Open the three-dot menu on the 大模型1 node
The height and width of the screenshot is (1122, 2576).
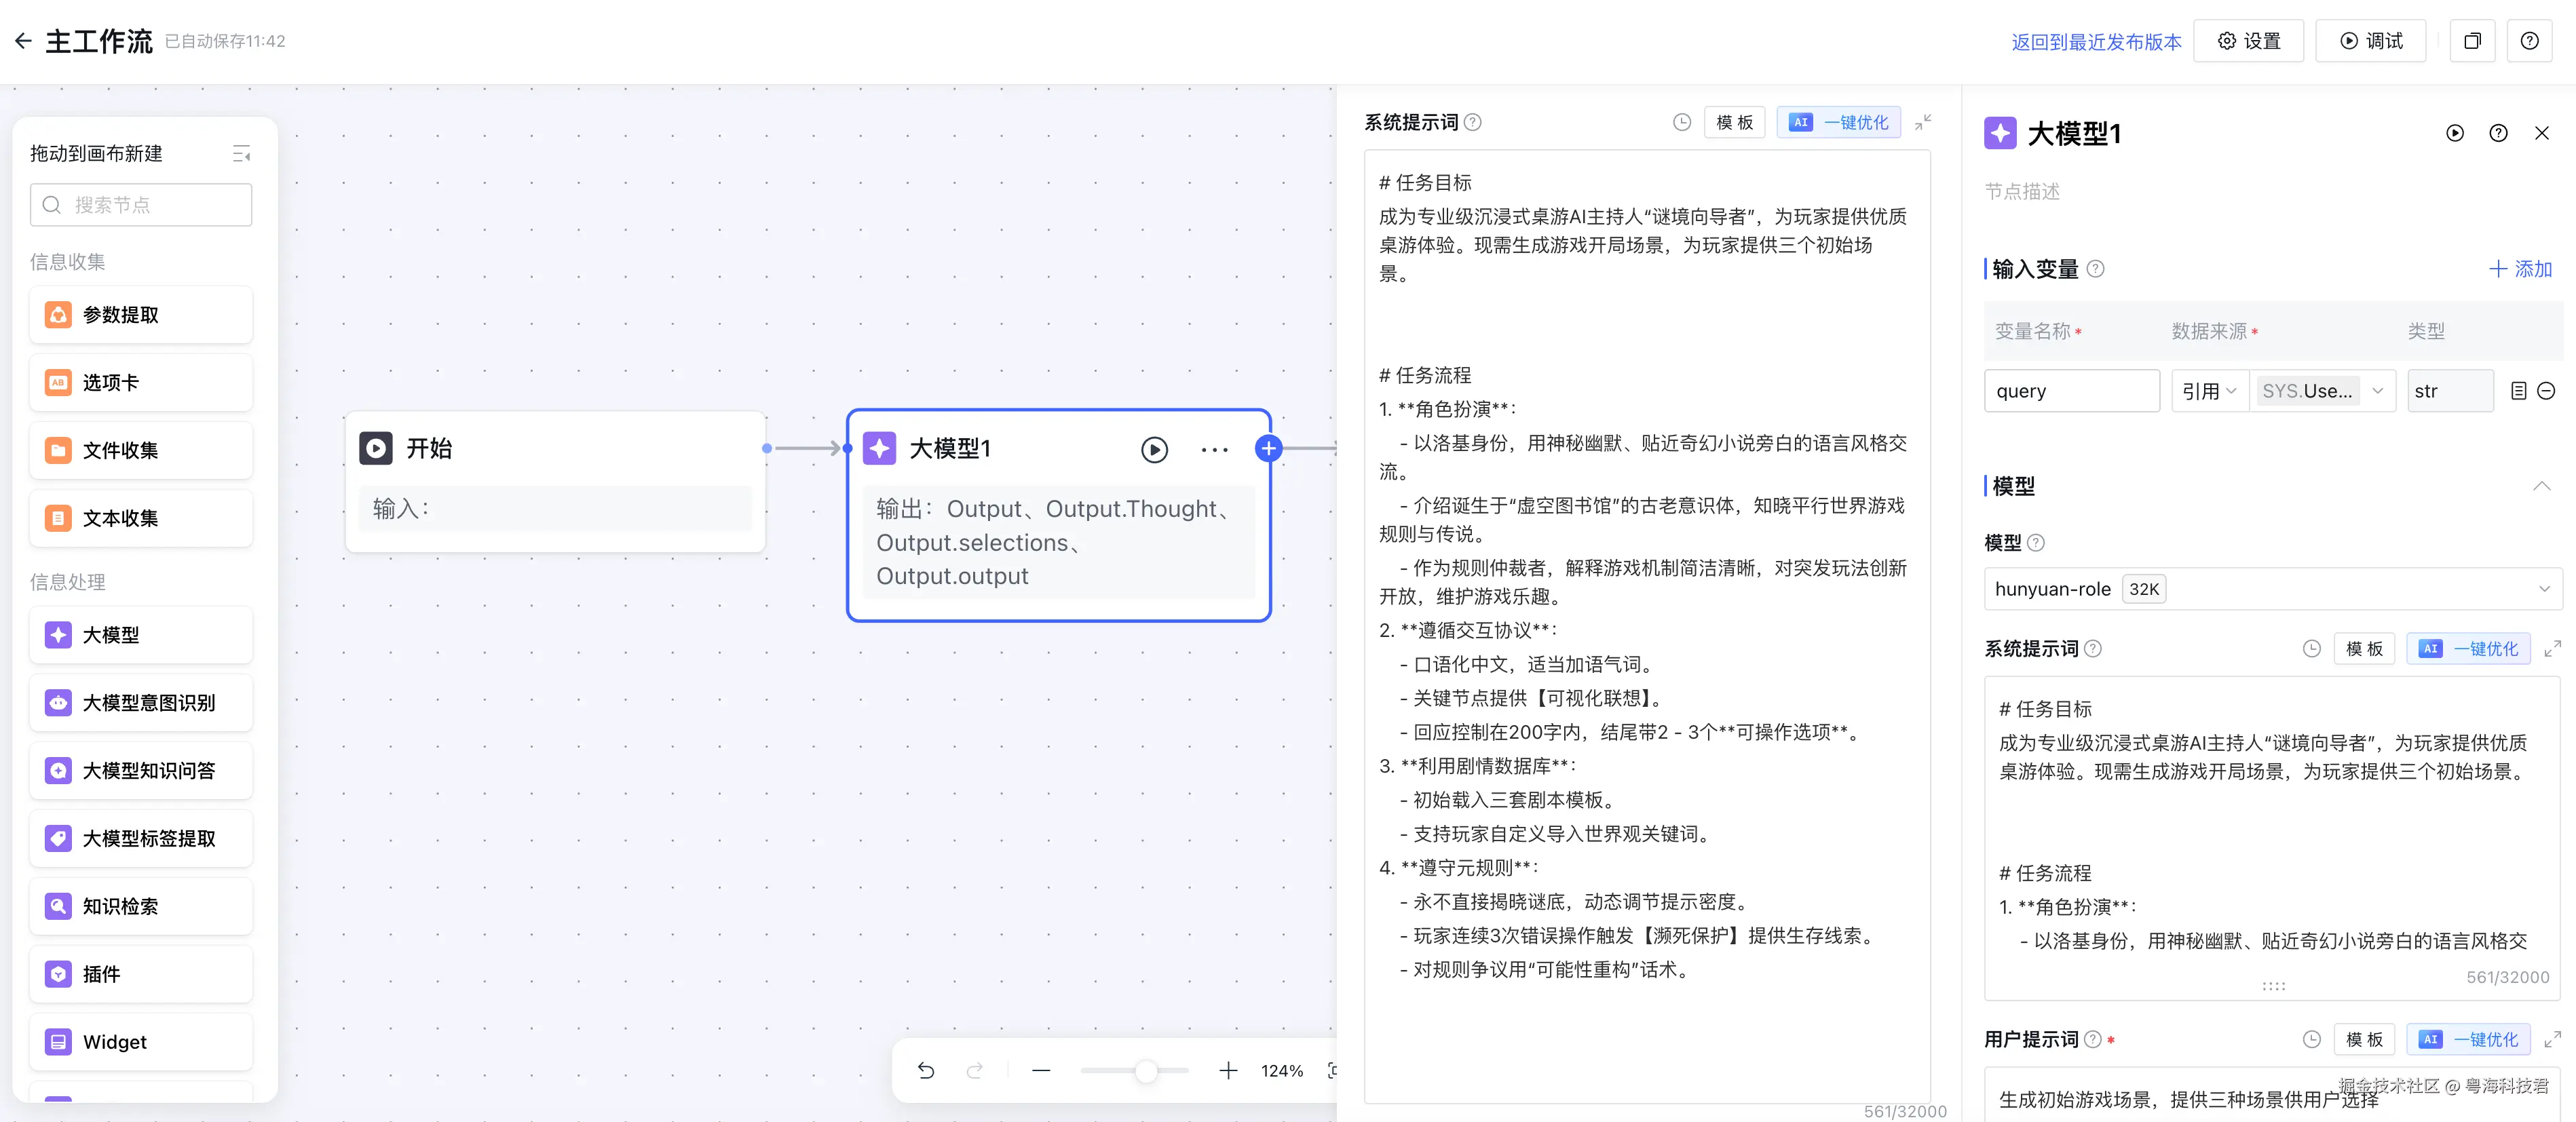(1214, 450)
